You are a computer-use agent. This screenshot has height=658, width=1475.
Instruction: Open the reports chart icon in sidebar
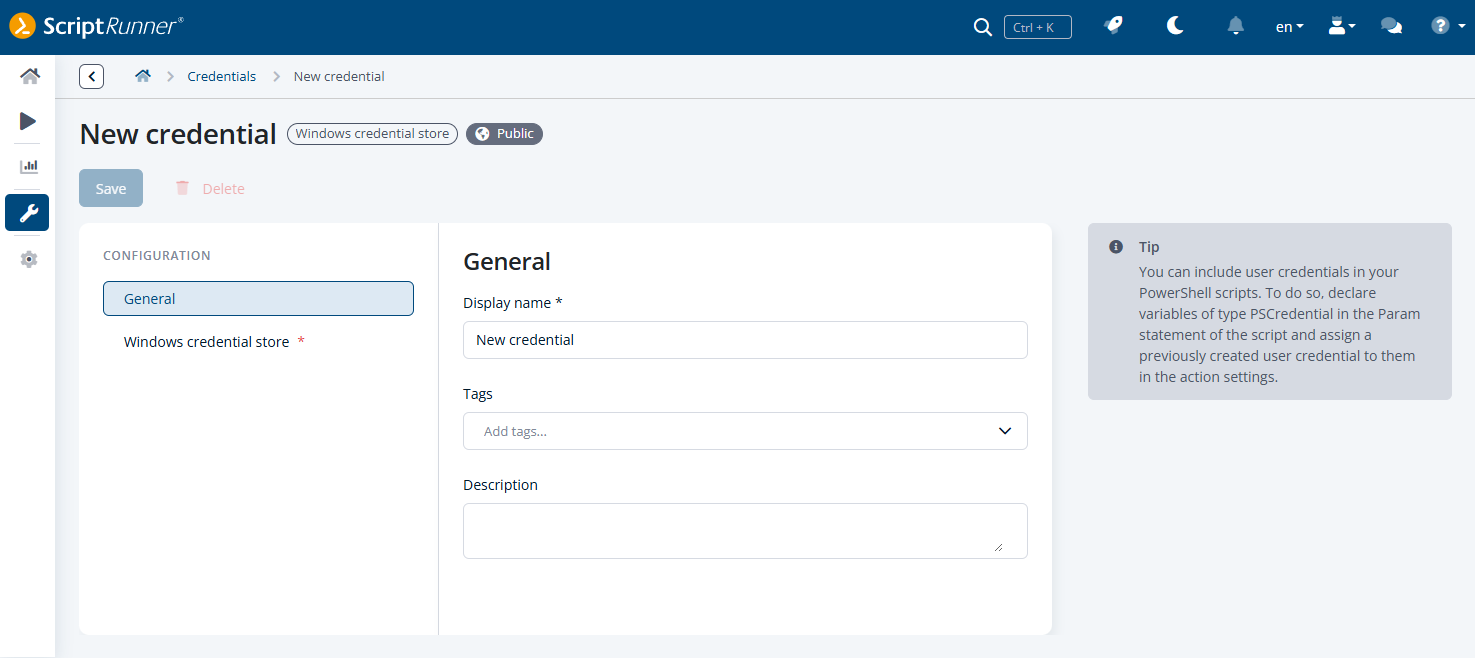point(29,166)
